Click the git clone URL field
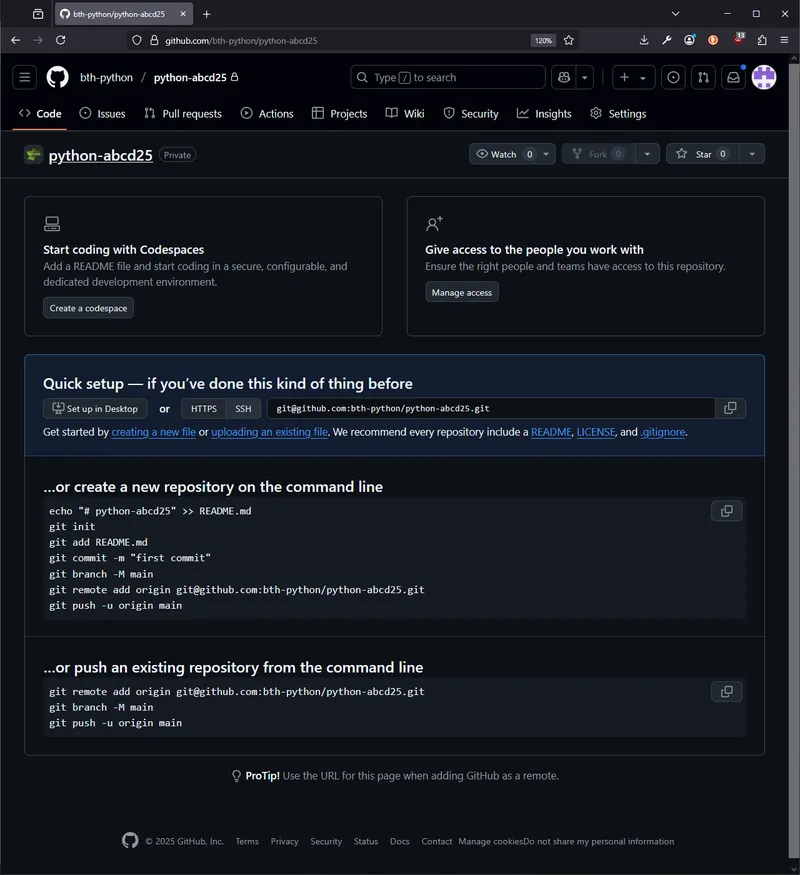Viewport: 800px width, 875px height. (491, 408)
